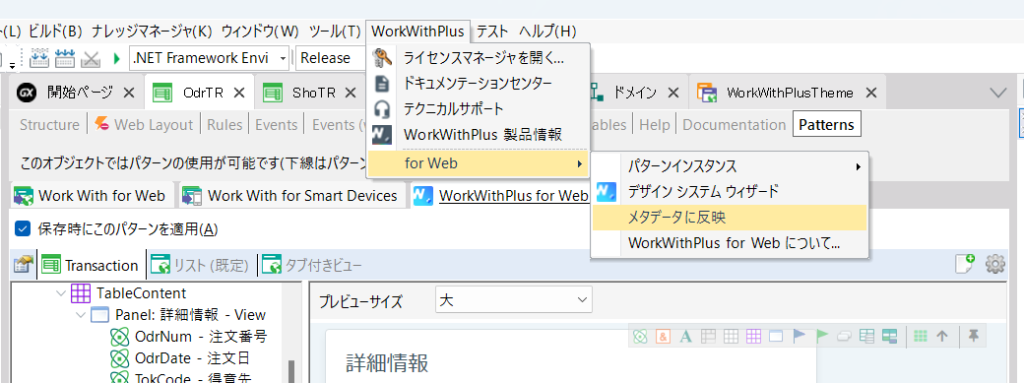Click the license manager keys icon
Screen dimensions: 1024x383
click(x=382, y=58)
